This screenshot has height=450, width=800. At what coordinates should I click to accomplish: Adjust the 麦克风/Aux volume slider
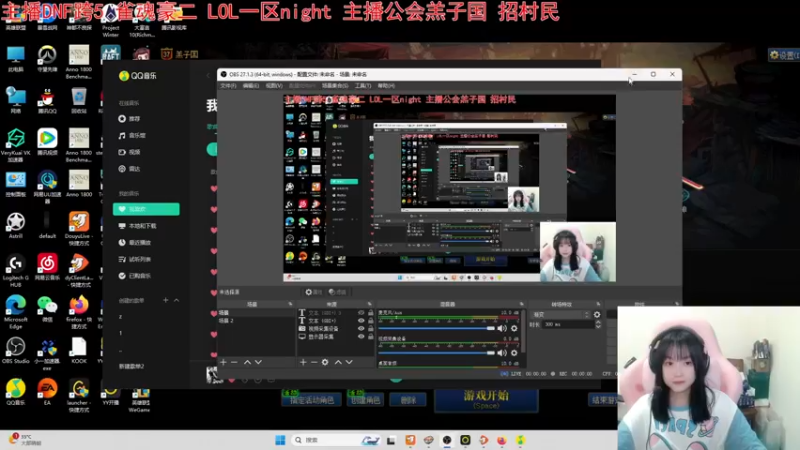tap(437, 328)
